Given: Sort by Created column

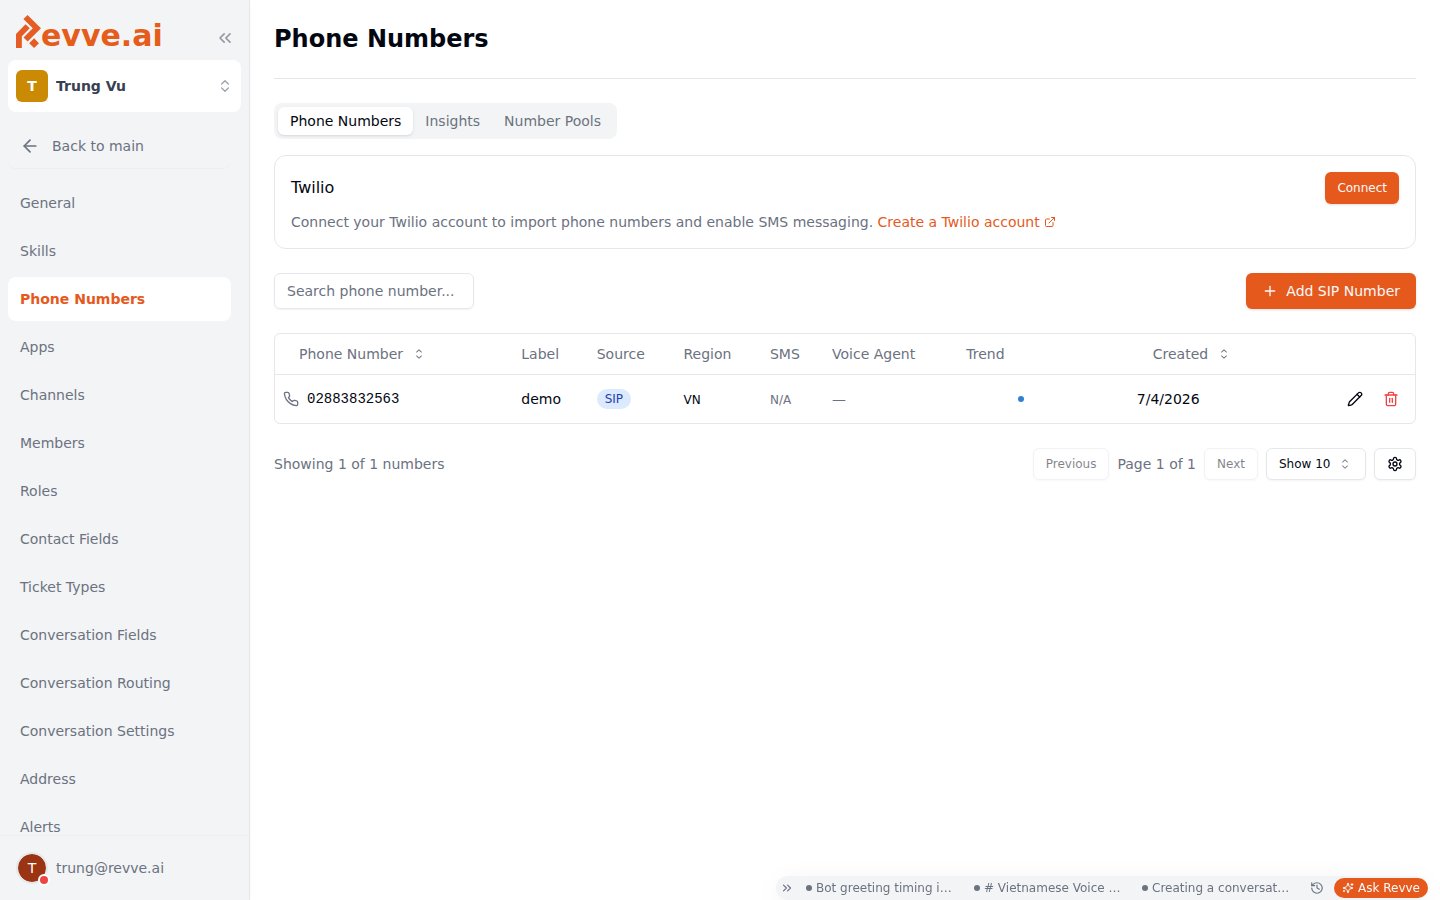Looking at the screenshot, I should point(1190,354).
